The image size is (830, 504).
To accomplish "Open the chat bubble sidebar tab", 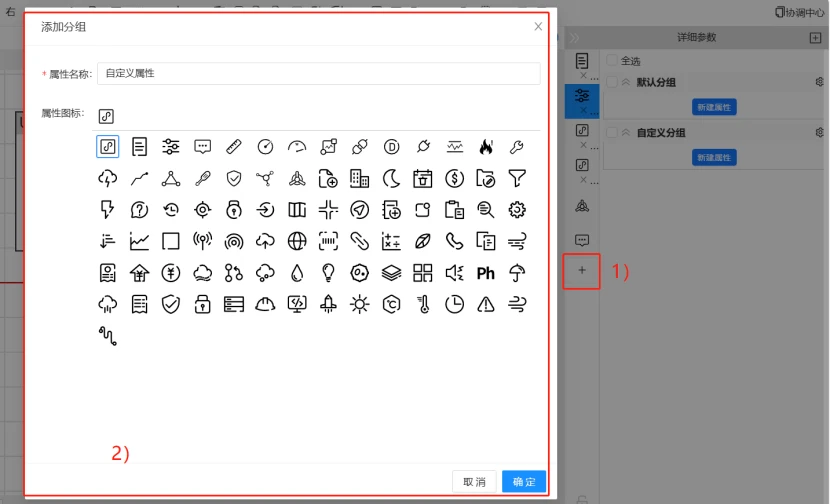I will pos(582,241).
